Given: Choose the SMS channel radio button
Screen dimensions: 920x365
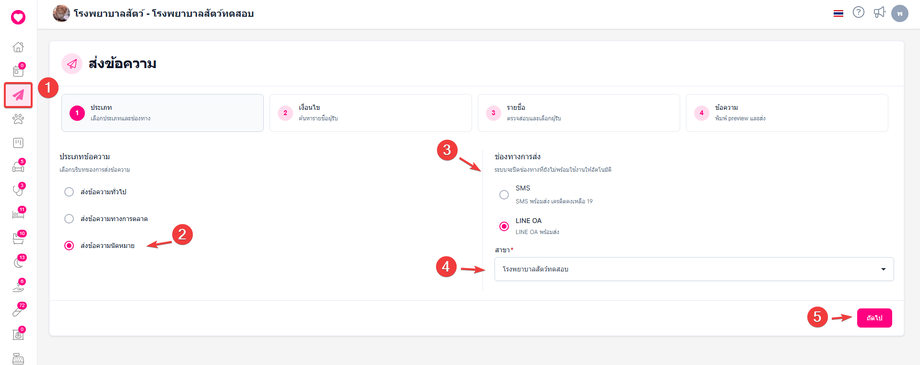Looking at the screenshot, I should coord(504,195).
